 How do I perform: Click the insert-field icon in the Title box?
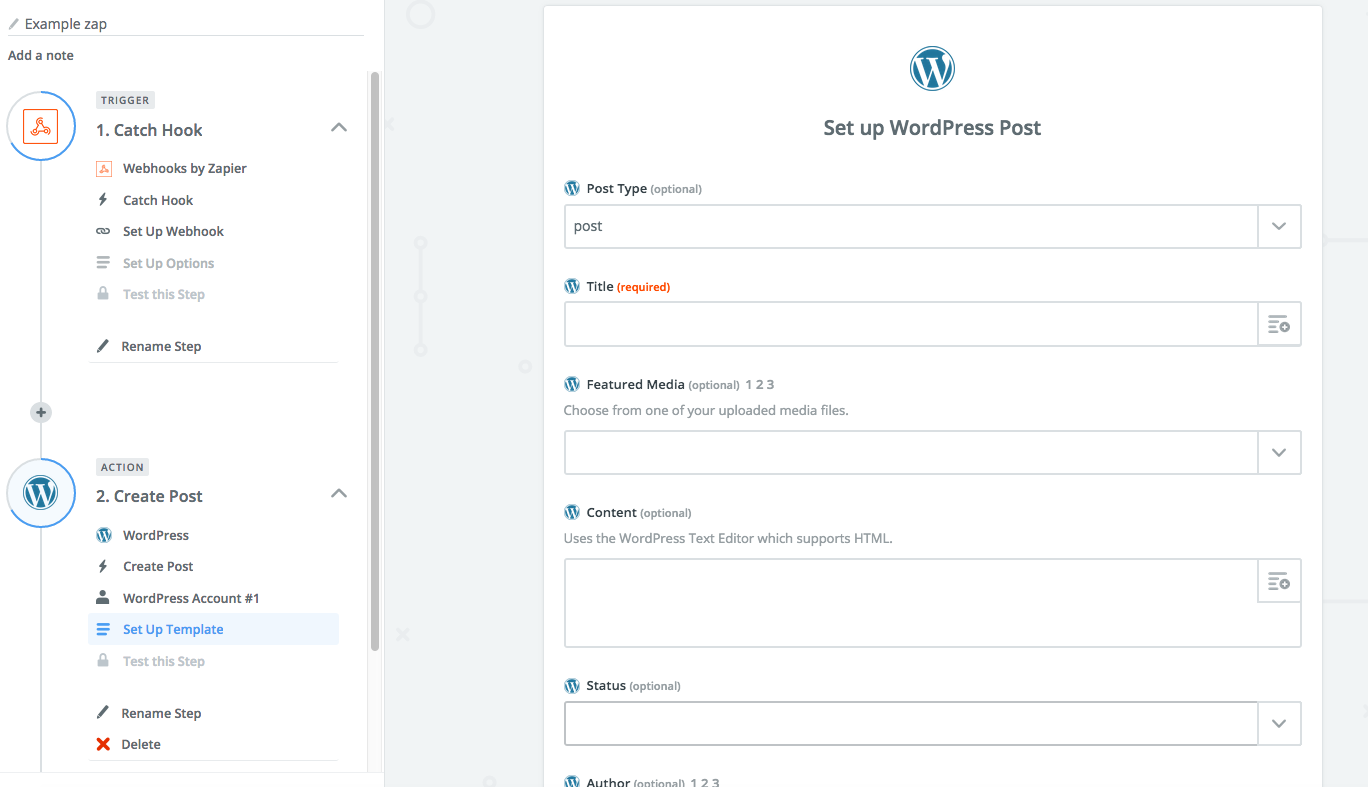tap(1279, 324)
